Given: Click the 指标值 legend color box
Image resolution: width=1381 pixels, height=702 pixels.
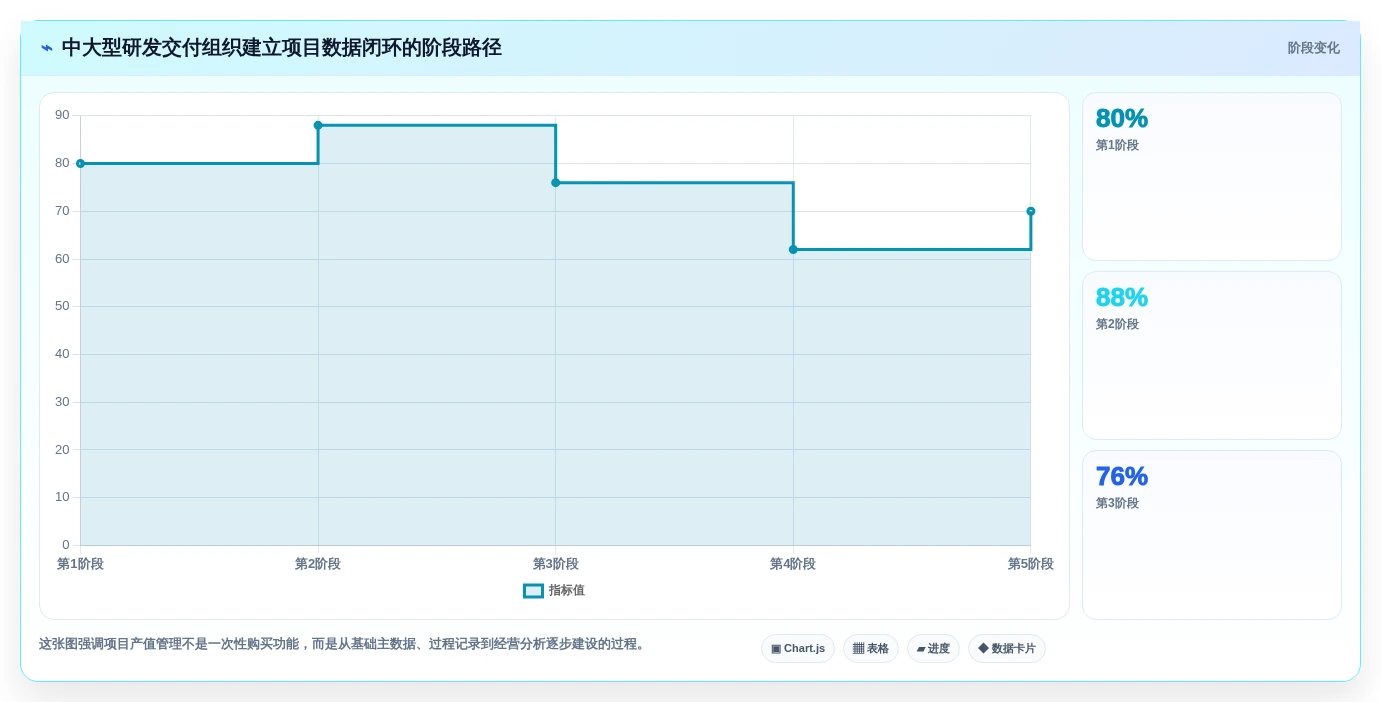Looking at the screenshot, I should [533, 591].
